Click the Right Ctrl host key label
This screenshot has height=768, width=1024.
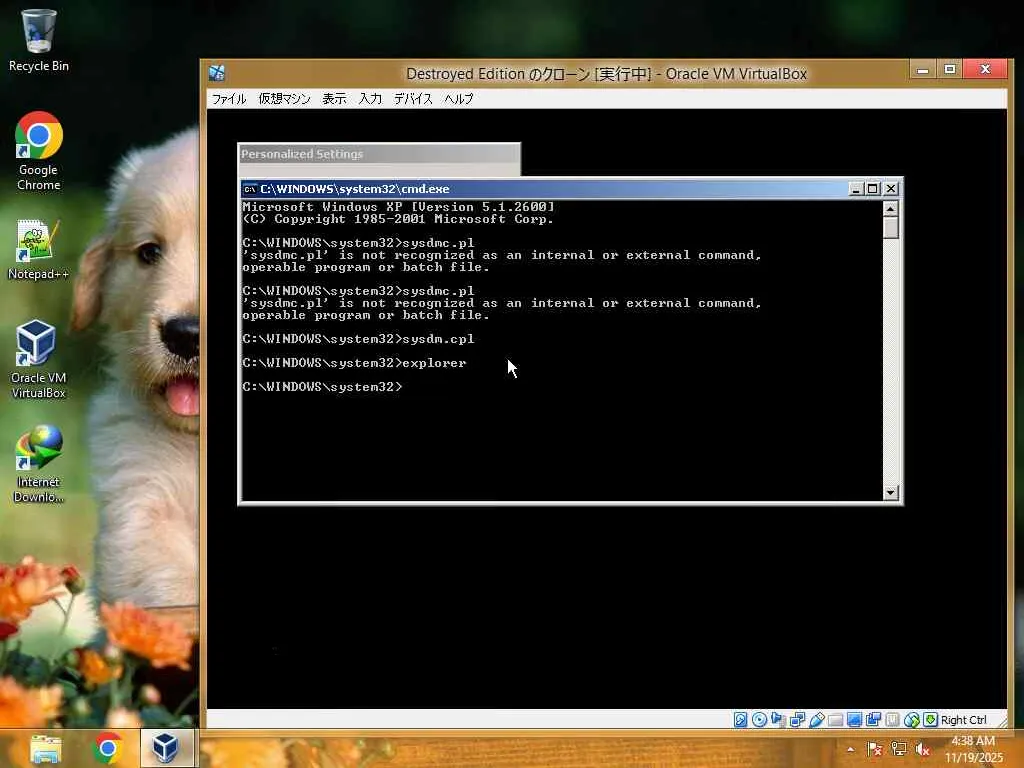point(963,720)
